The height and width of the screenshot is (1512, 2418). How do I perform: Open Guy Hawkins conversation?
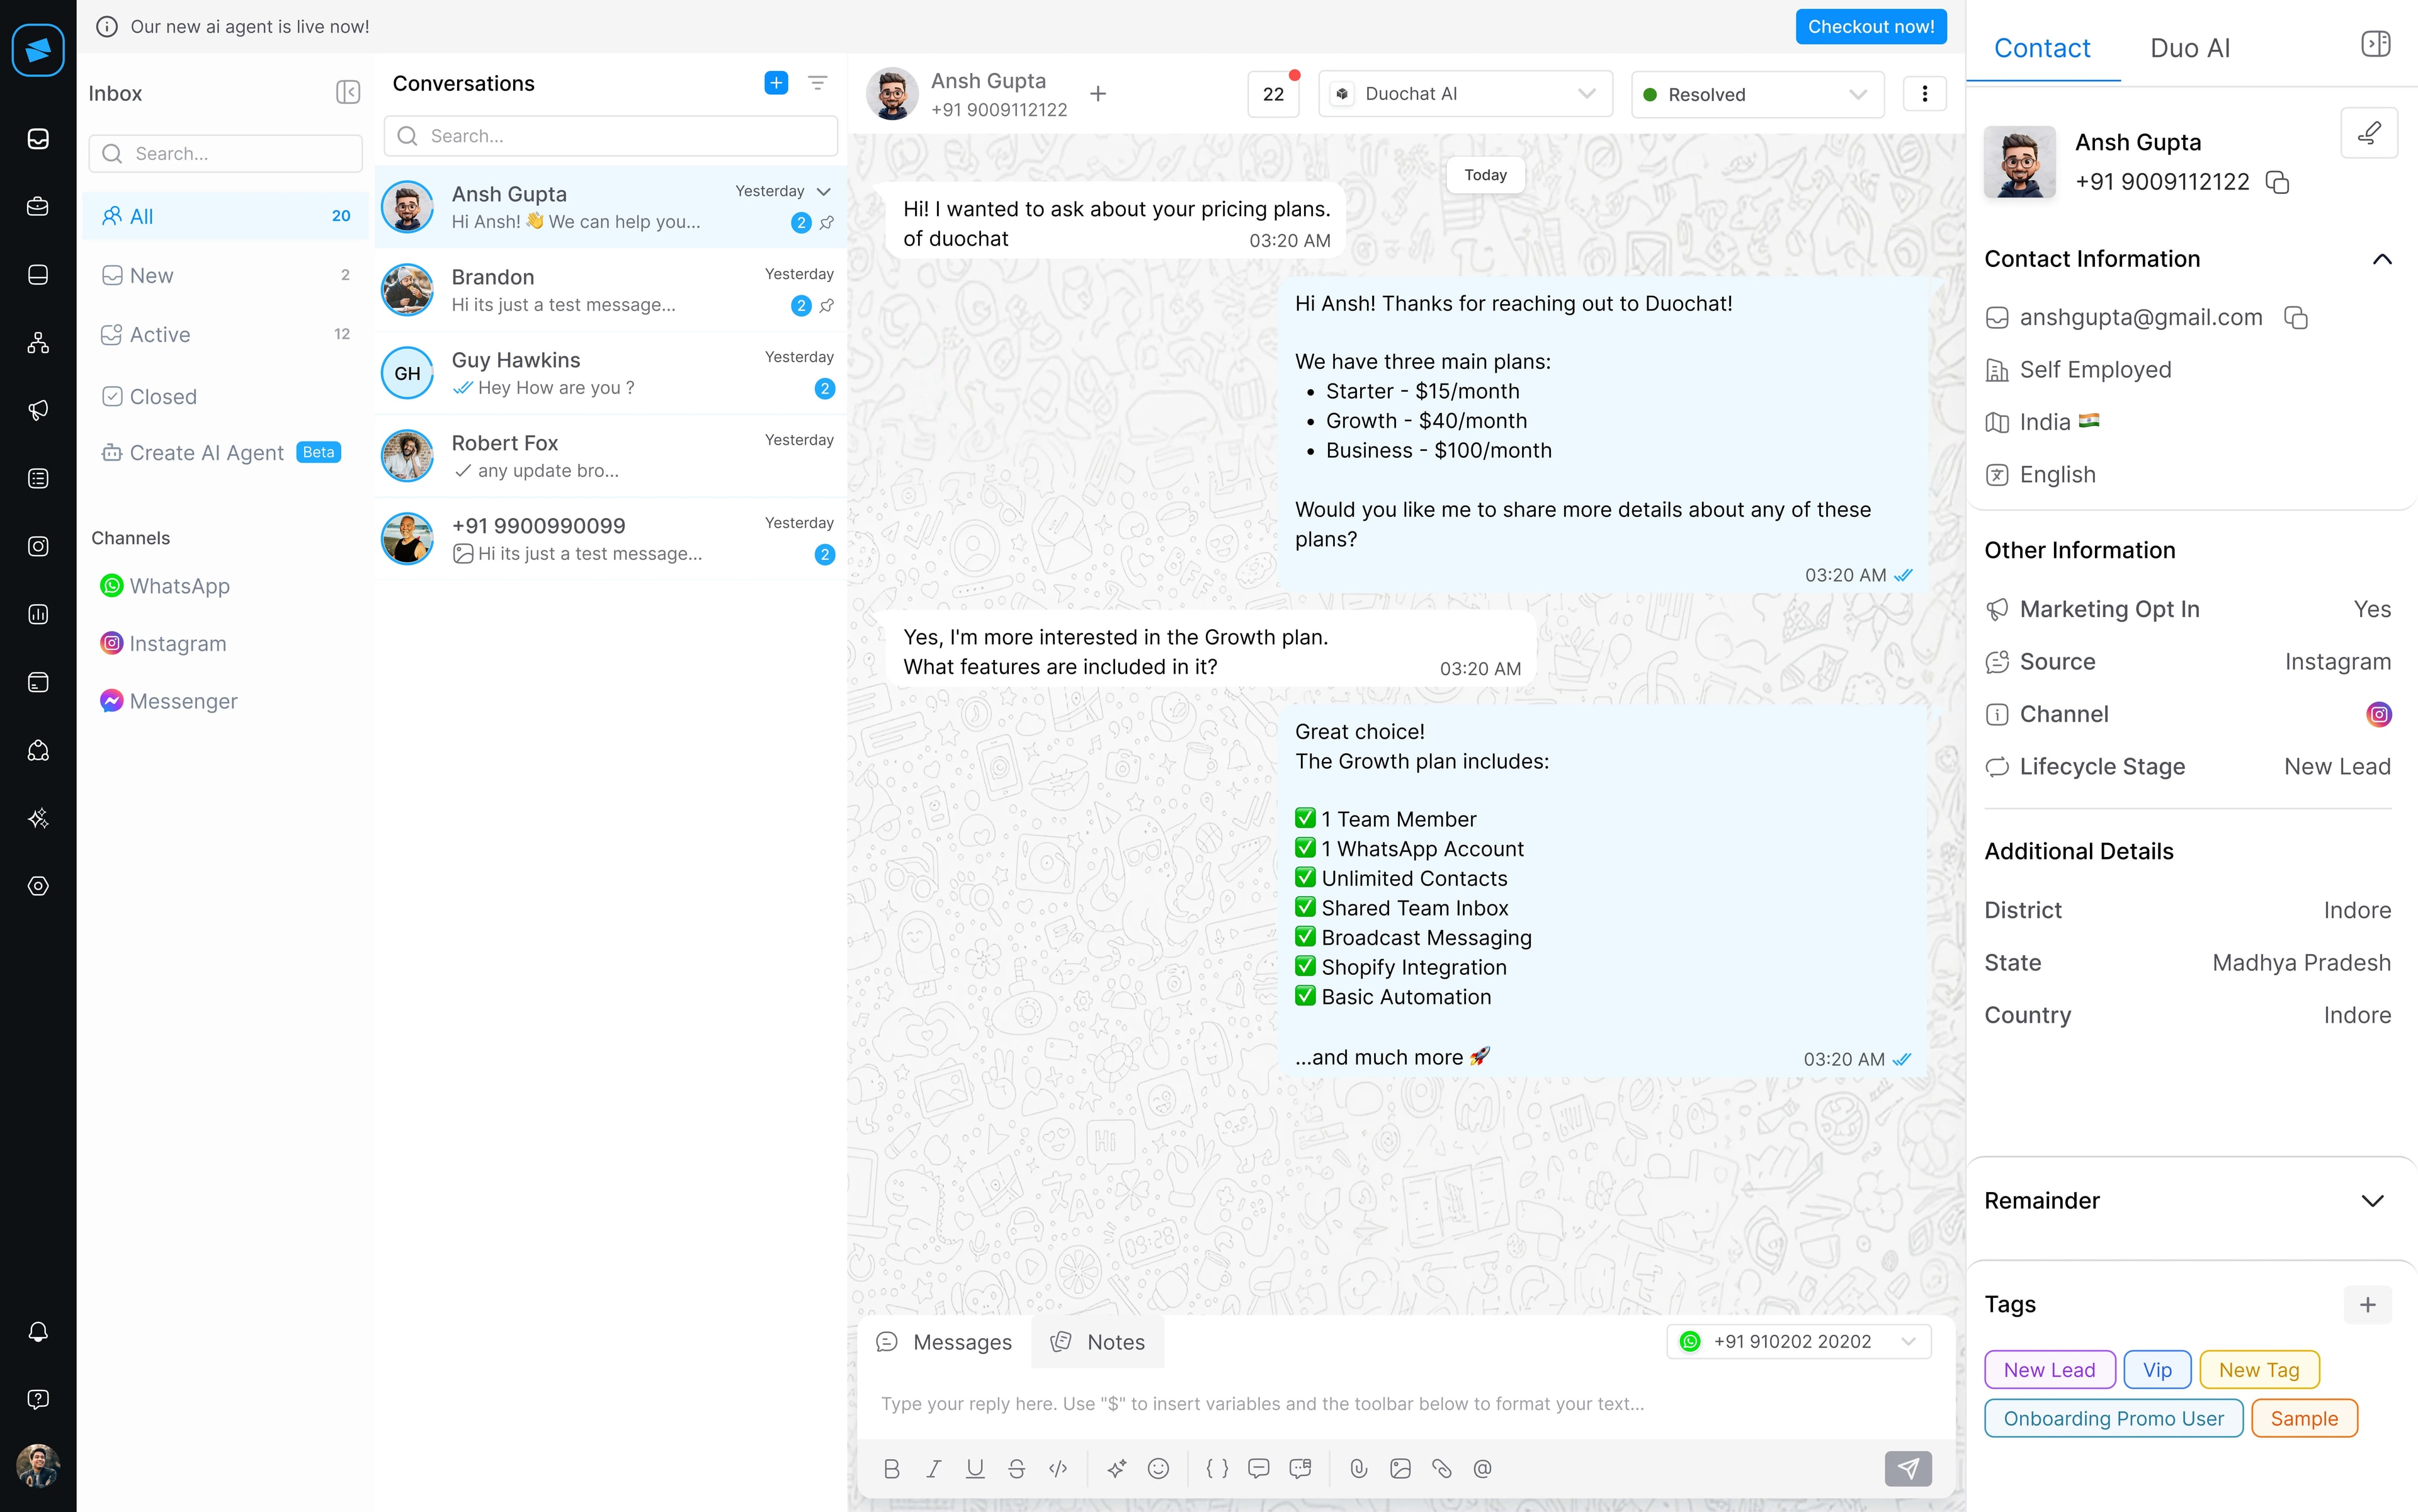[x=611, y=373]
